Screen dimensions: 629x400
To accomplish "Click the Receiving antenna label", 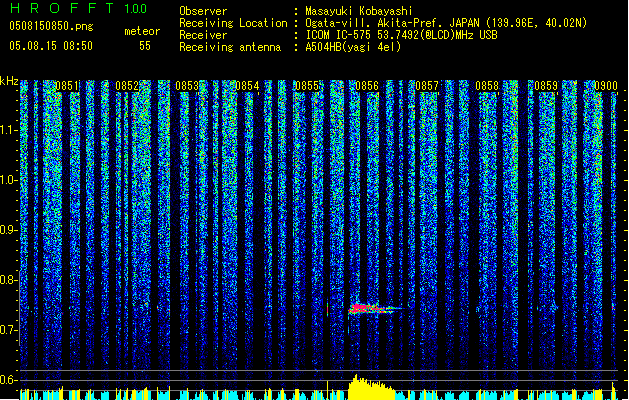I will (x=230, y=47).
